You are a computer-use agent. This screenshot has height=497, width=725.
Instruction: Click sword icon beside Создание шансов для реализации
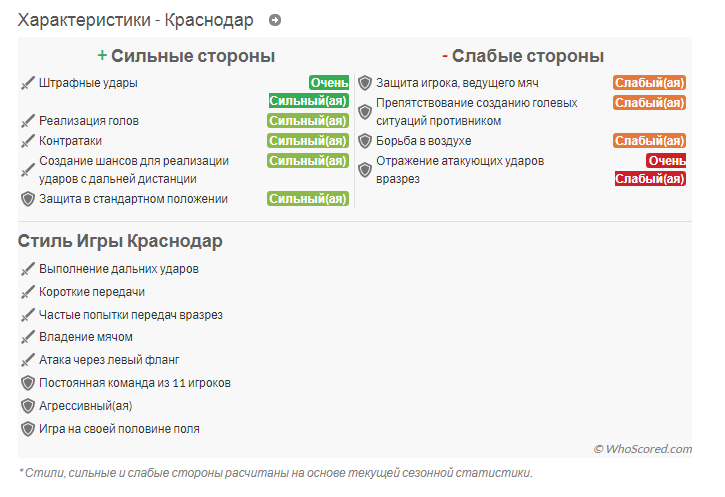click(28, 170)
